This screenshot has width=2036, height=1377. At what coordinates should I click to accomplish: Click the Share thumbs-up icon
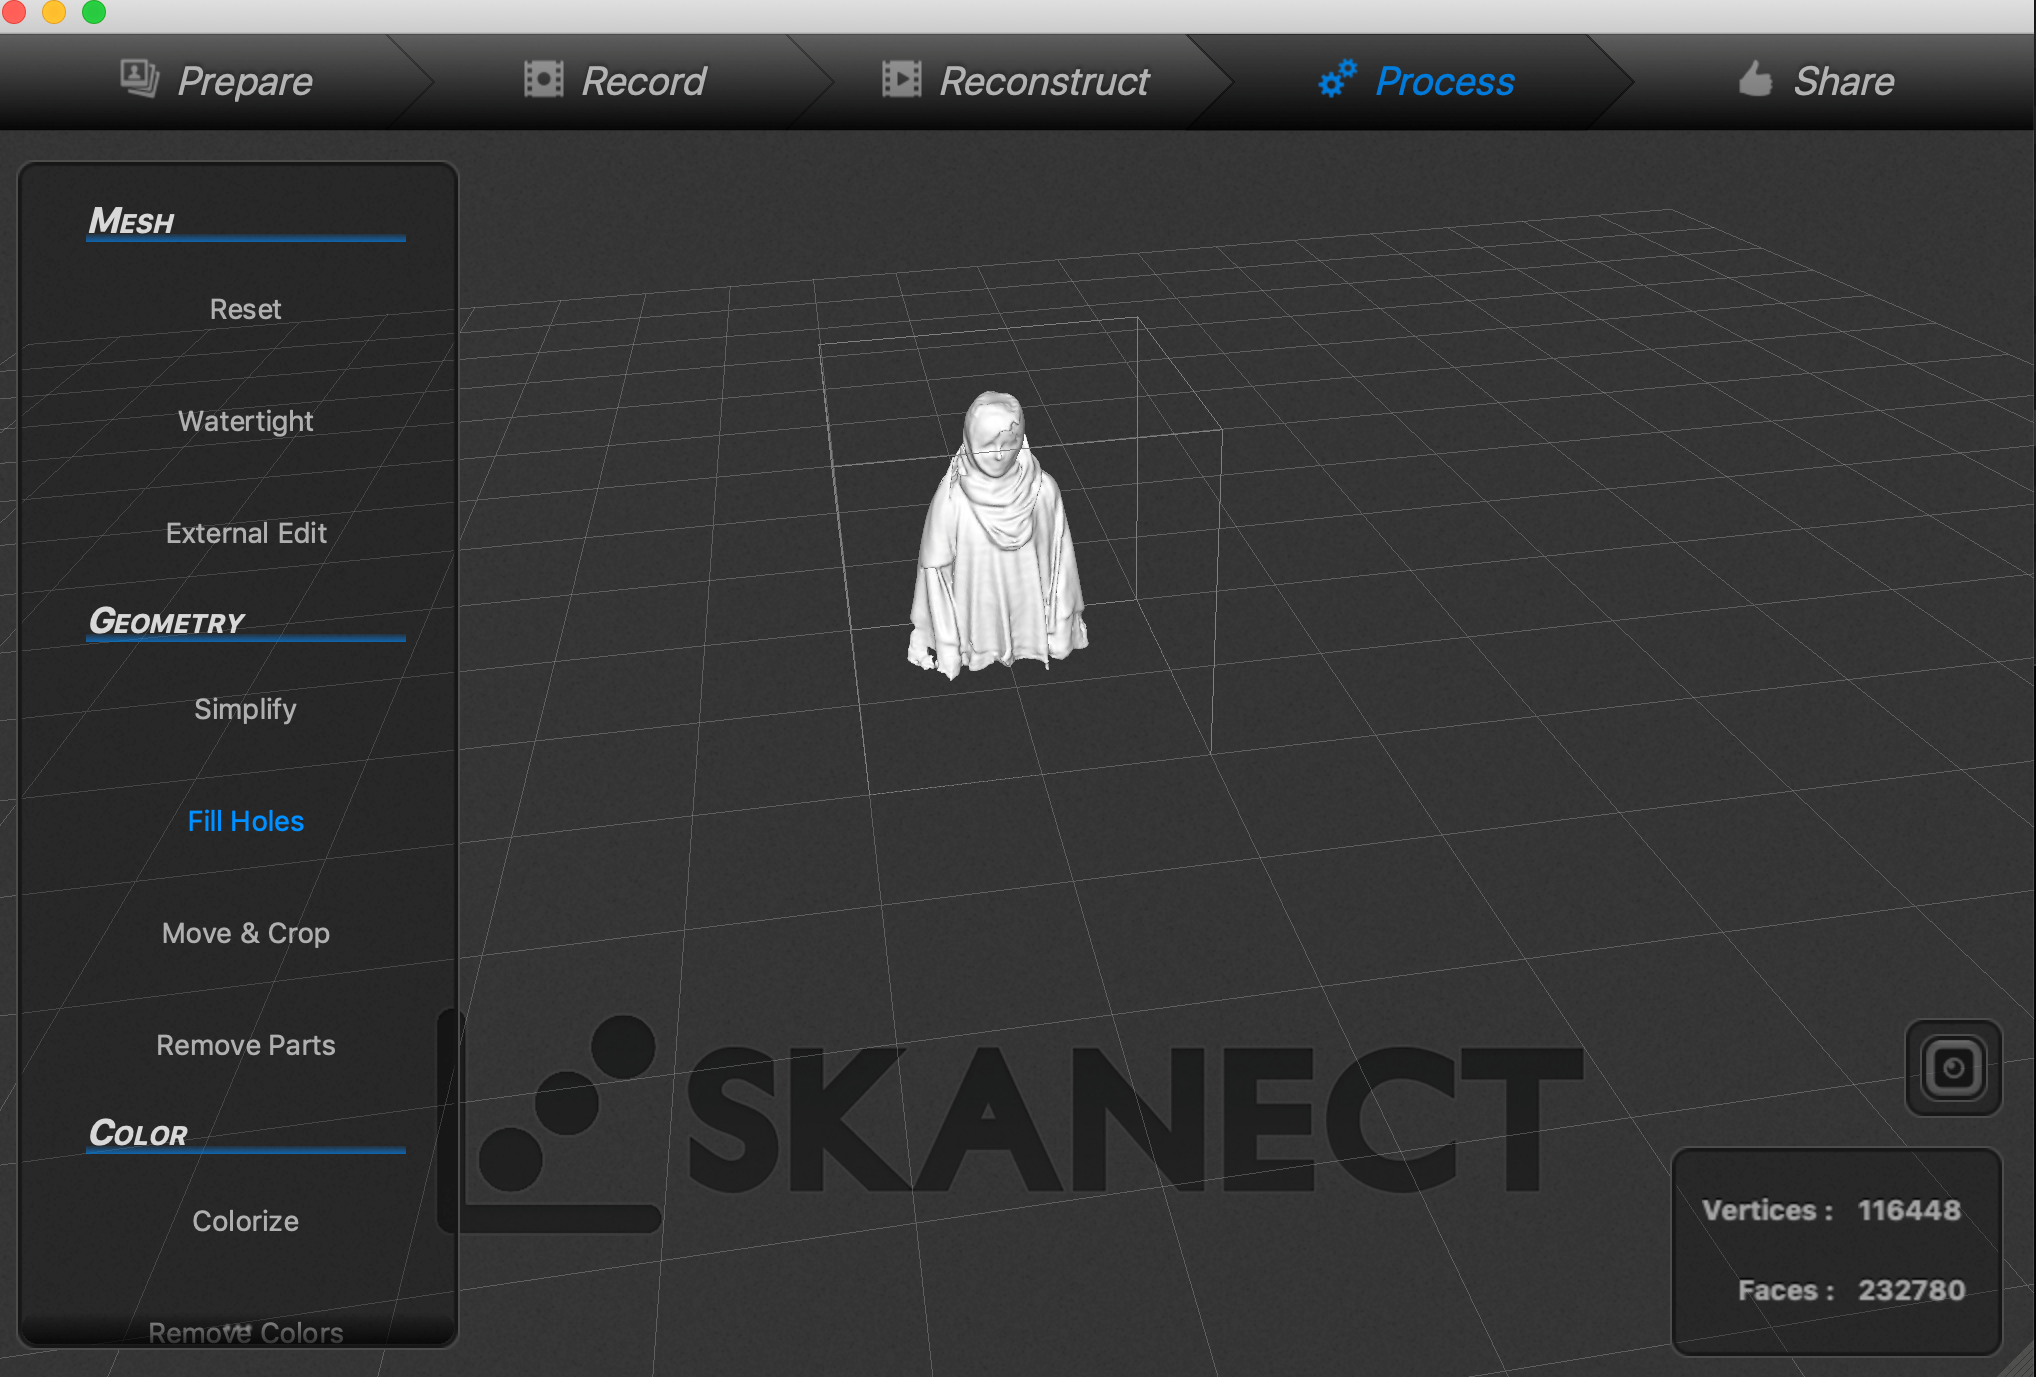tap(1755, 79)
